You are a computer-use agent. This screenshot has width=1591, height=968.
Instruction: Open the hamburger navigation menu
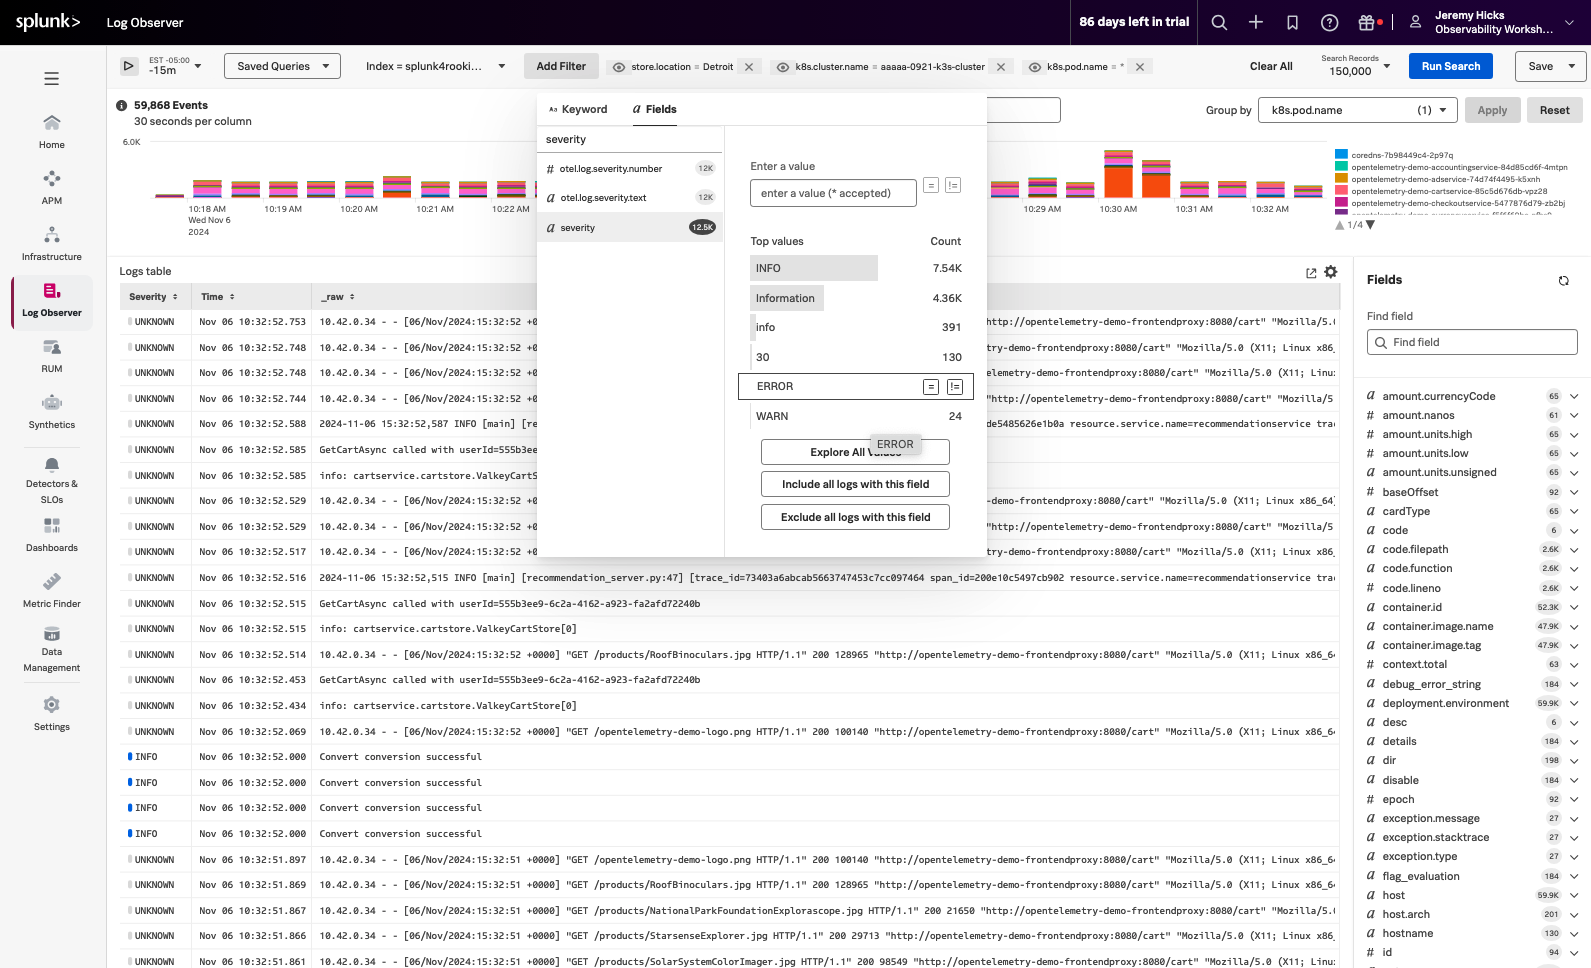pyautogui.click(x=51, y=79)
